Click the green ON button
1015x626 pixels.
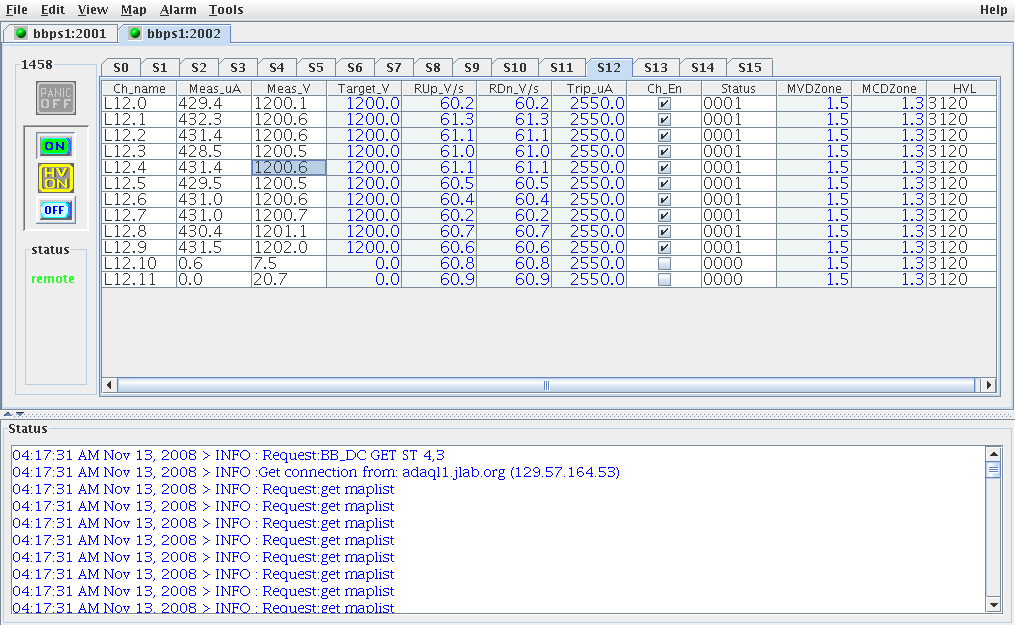coord(55,146)
